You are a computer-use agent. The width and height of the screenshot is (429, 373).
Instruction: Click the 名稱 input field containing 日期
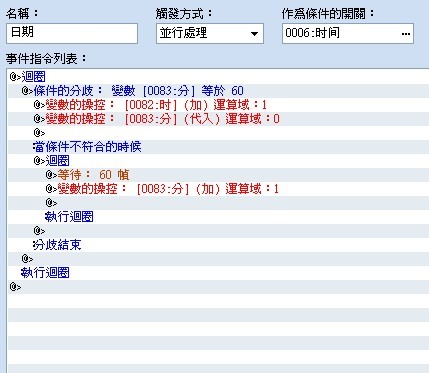(x=72, y=33)
